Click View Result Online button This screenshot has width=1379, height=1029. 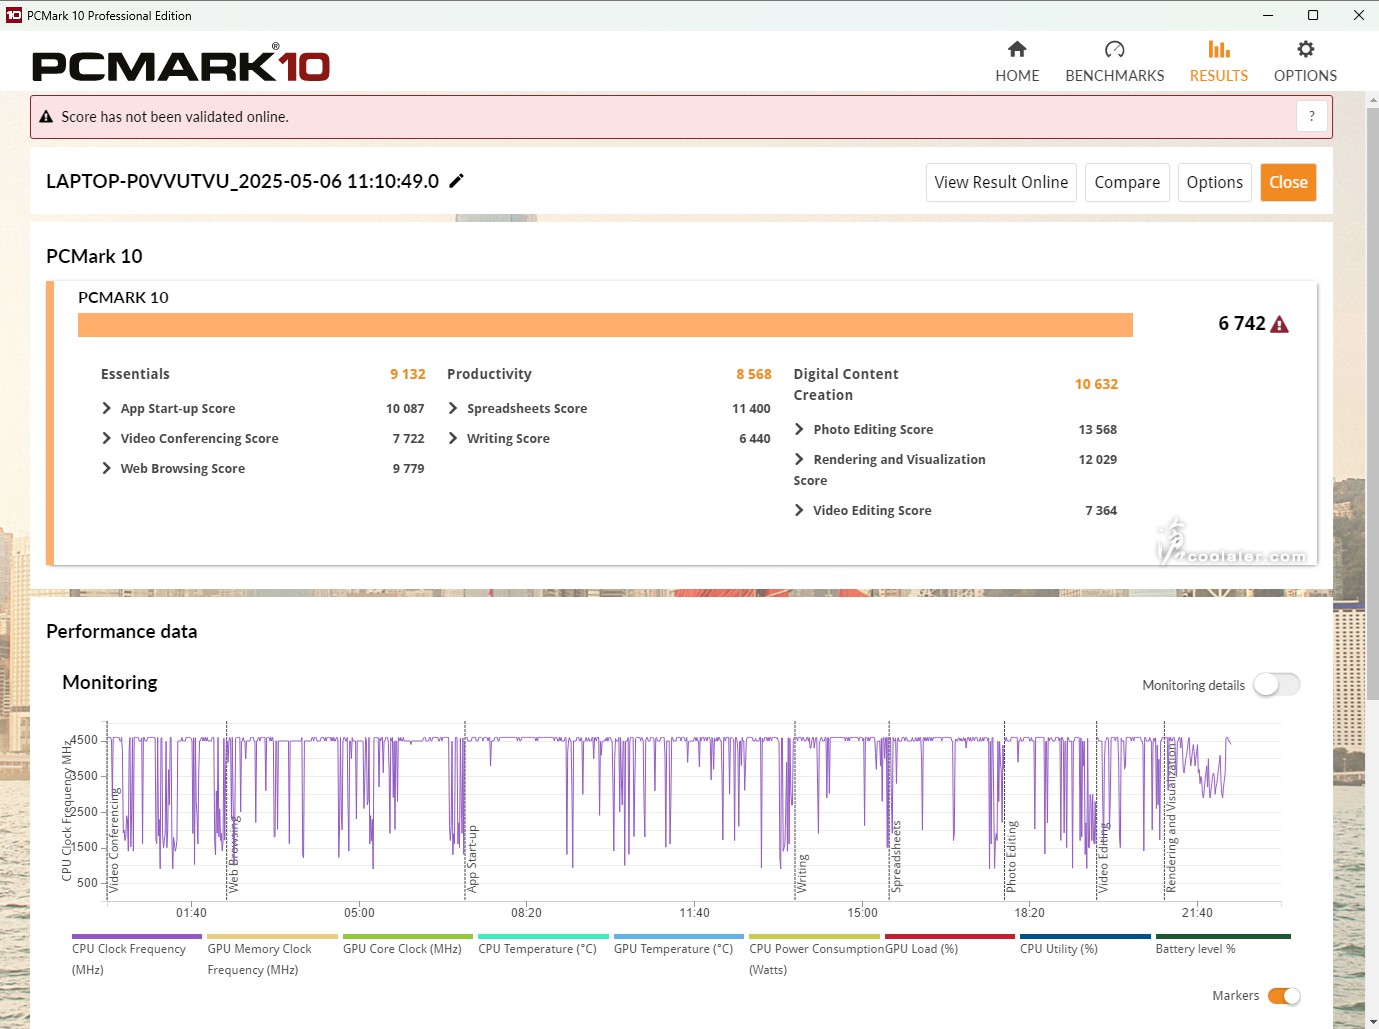1001,182
